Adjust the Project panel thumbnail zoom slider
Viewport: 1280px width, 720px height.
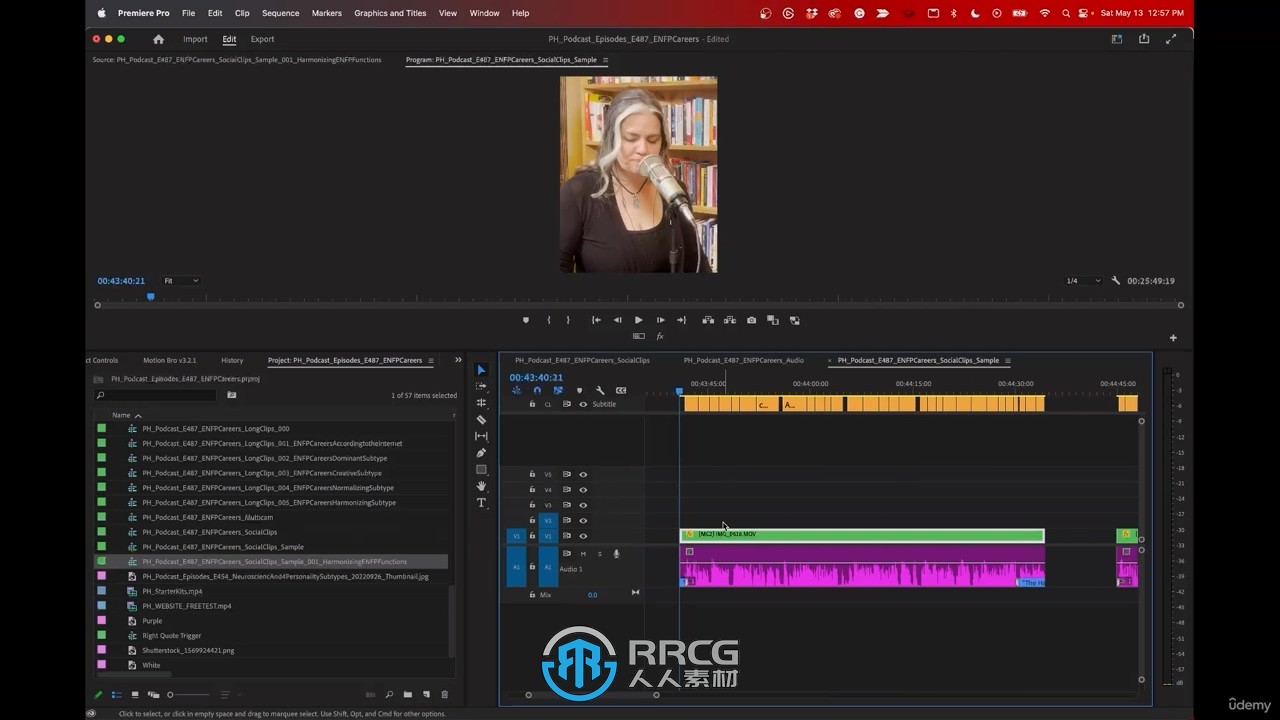click(x=190, y=694)
